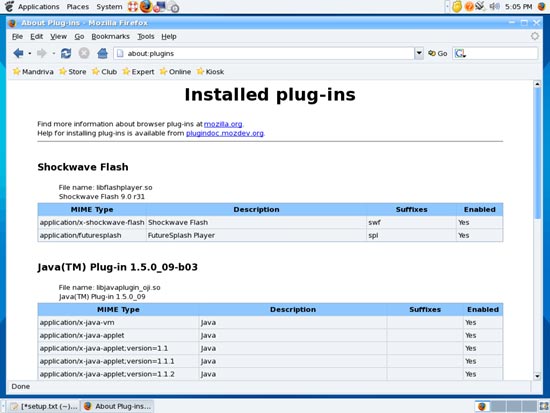
Task: Go back with the blue Back arrow
Action: click(18, 53)
